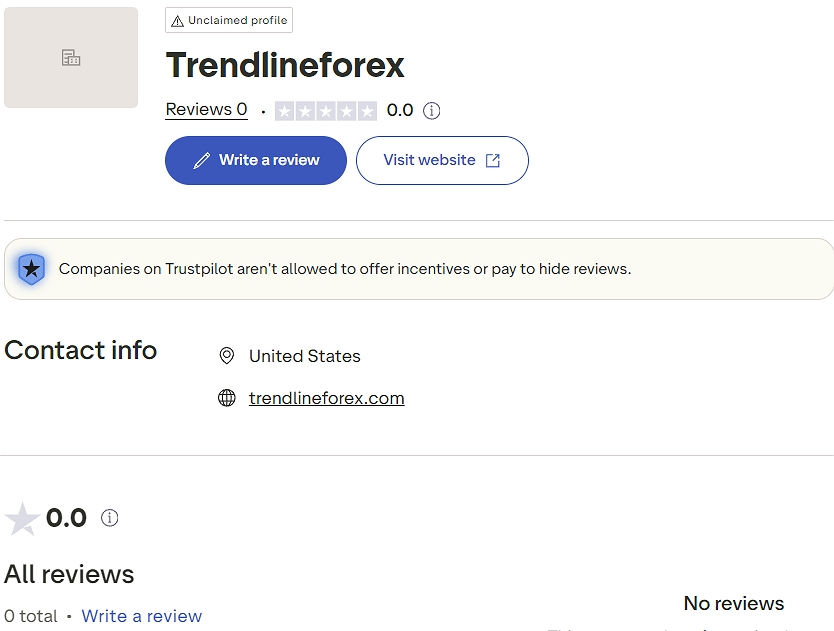Open the info icon next to the top 0.0 score
This screenshot has height=631, width=834.
pos(431,111)
